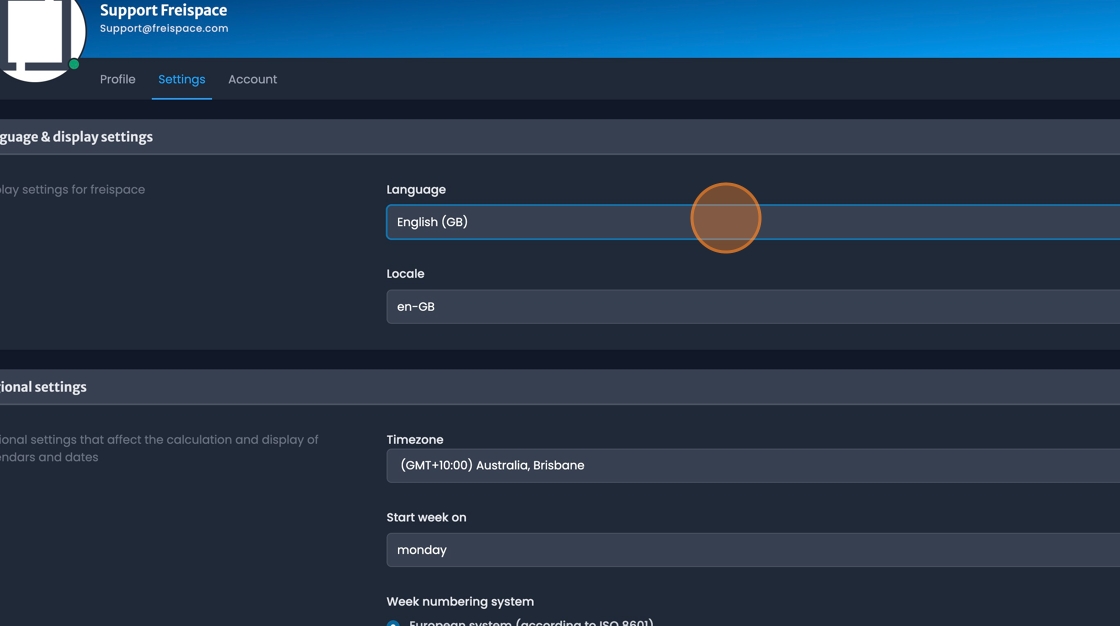Click the green online status indicator dot
The width and height of the screenshot is (1120, 626).
(73, 65)
